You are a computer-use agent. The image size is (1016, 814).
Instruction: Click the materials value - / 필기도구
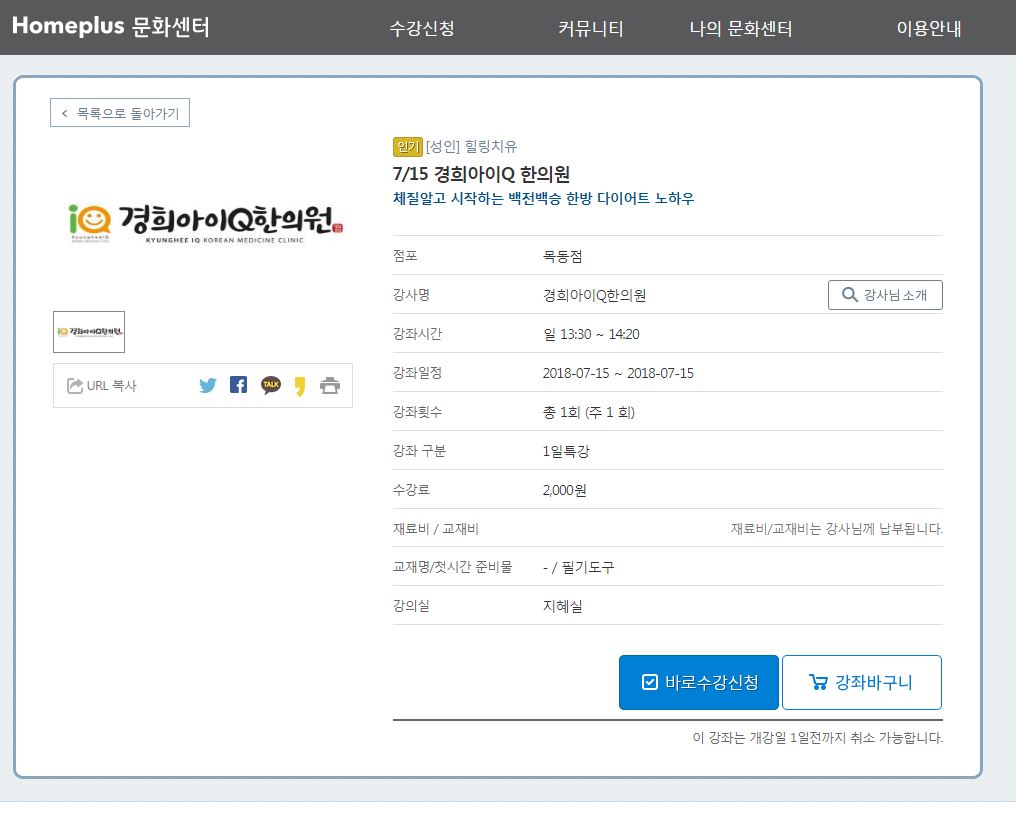[x=578, y=568]
